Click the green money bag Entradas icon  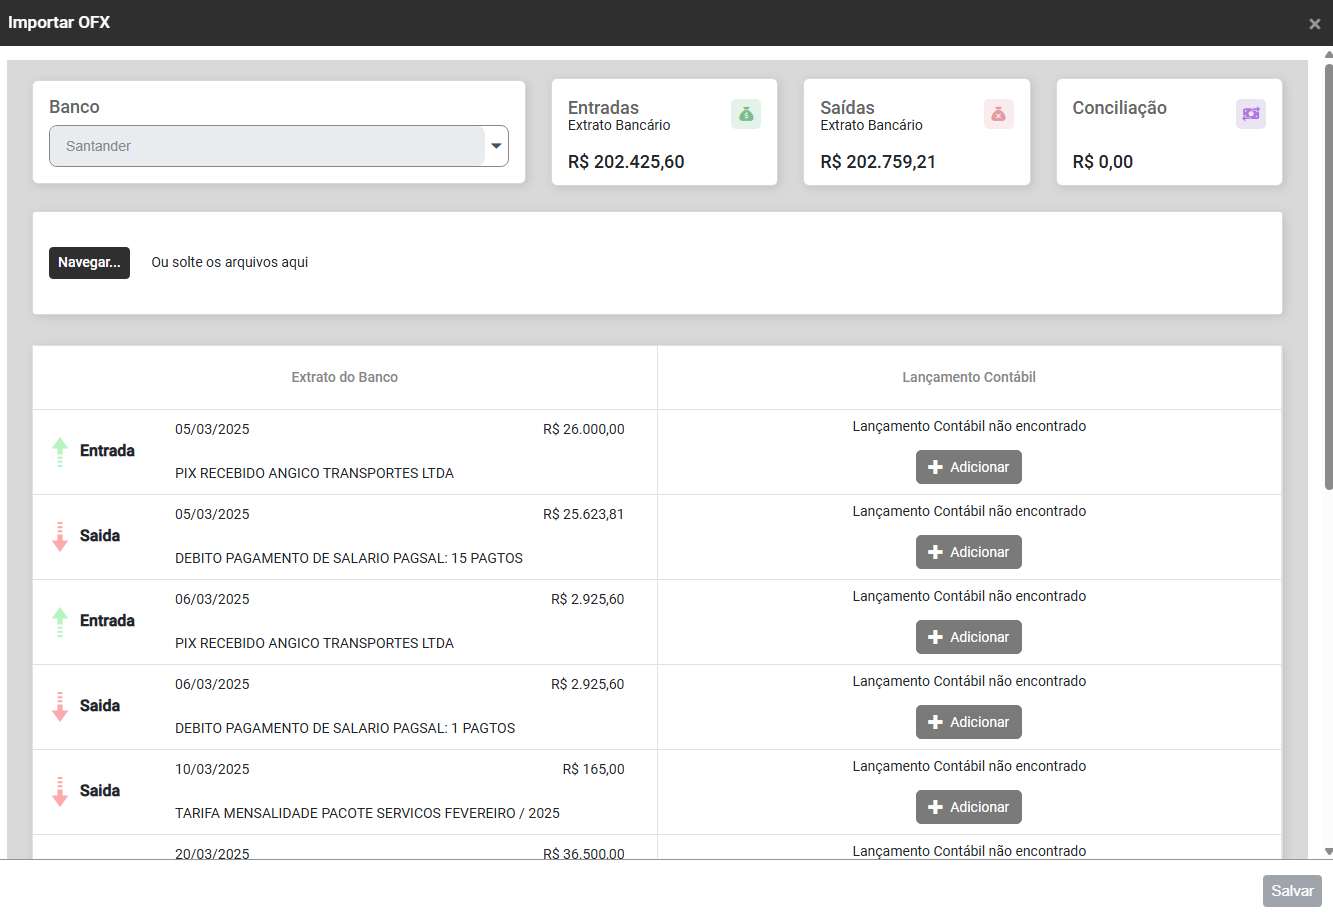[745, 114]
